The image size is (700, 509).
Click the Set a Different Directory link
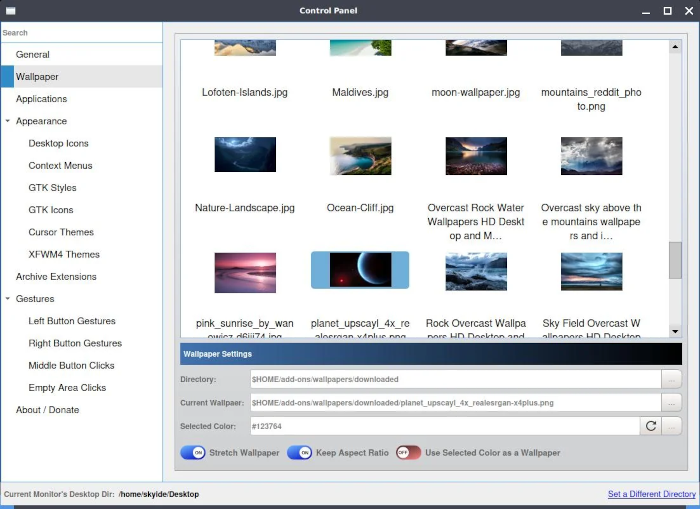point(651,494)
